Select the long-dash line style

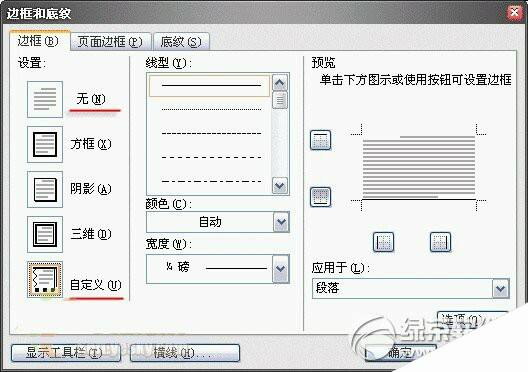211,157
